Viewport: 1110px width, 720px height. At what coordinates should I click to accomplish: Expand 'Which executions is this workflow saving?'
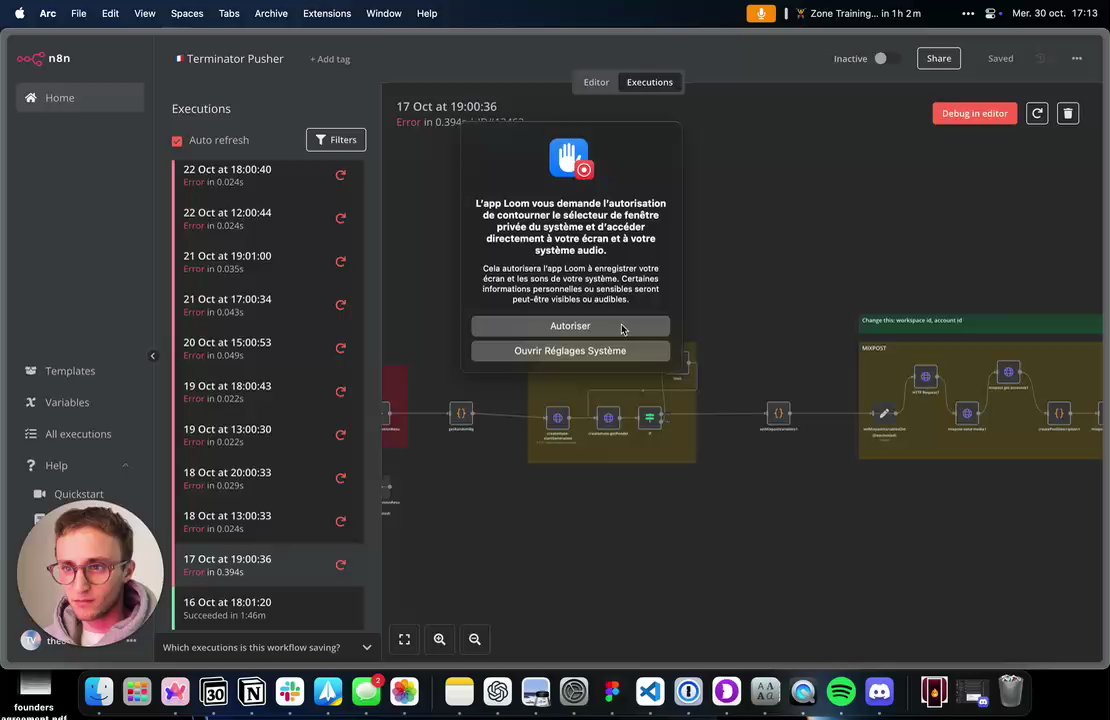267,647
